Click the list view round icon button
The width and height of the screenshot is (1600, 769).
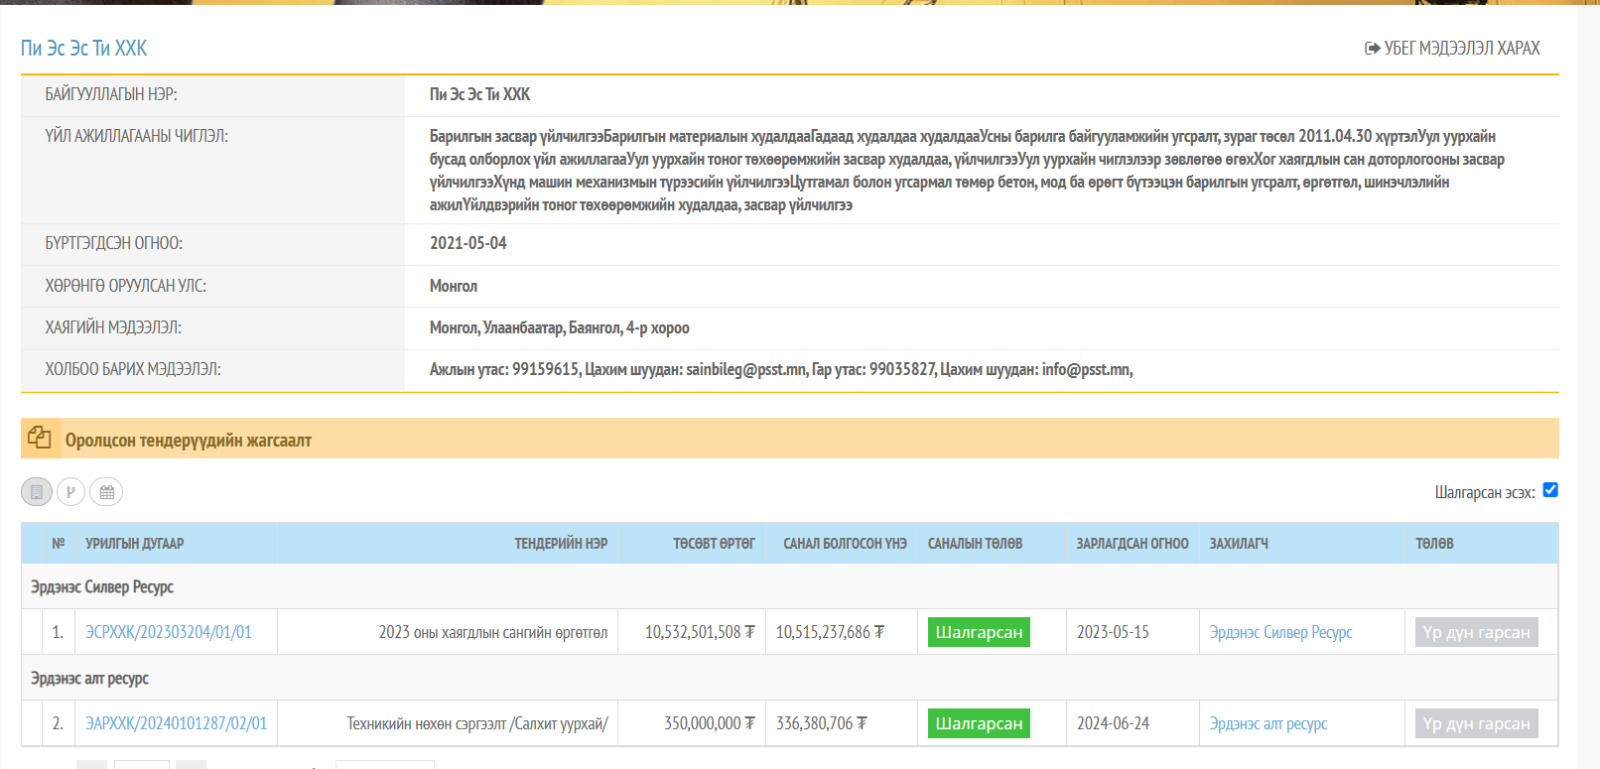pyautogui.click(x=36, y=492)
